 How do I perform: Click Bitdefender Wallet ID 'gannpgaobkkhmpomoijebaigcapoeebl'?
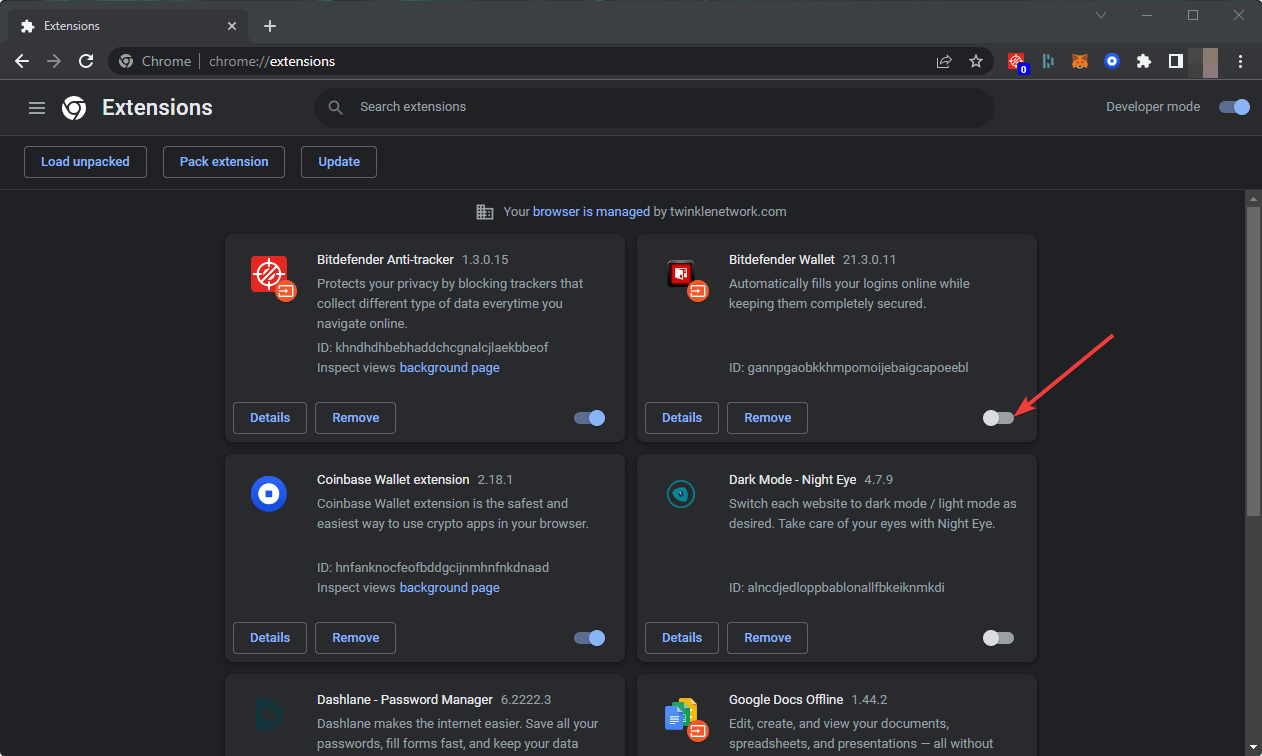click(x=858, y=368)
